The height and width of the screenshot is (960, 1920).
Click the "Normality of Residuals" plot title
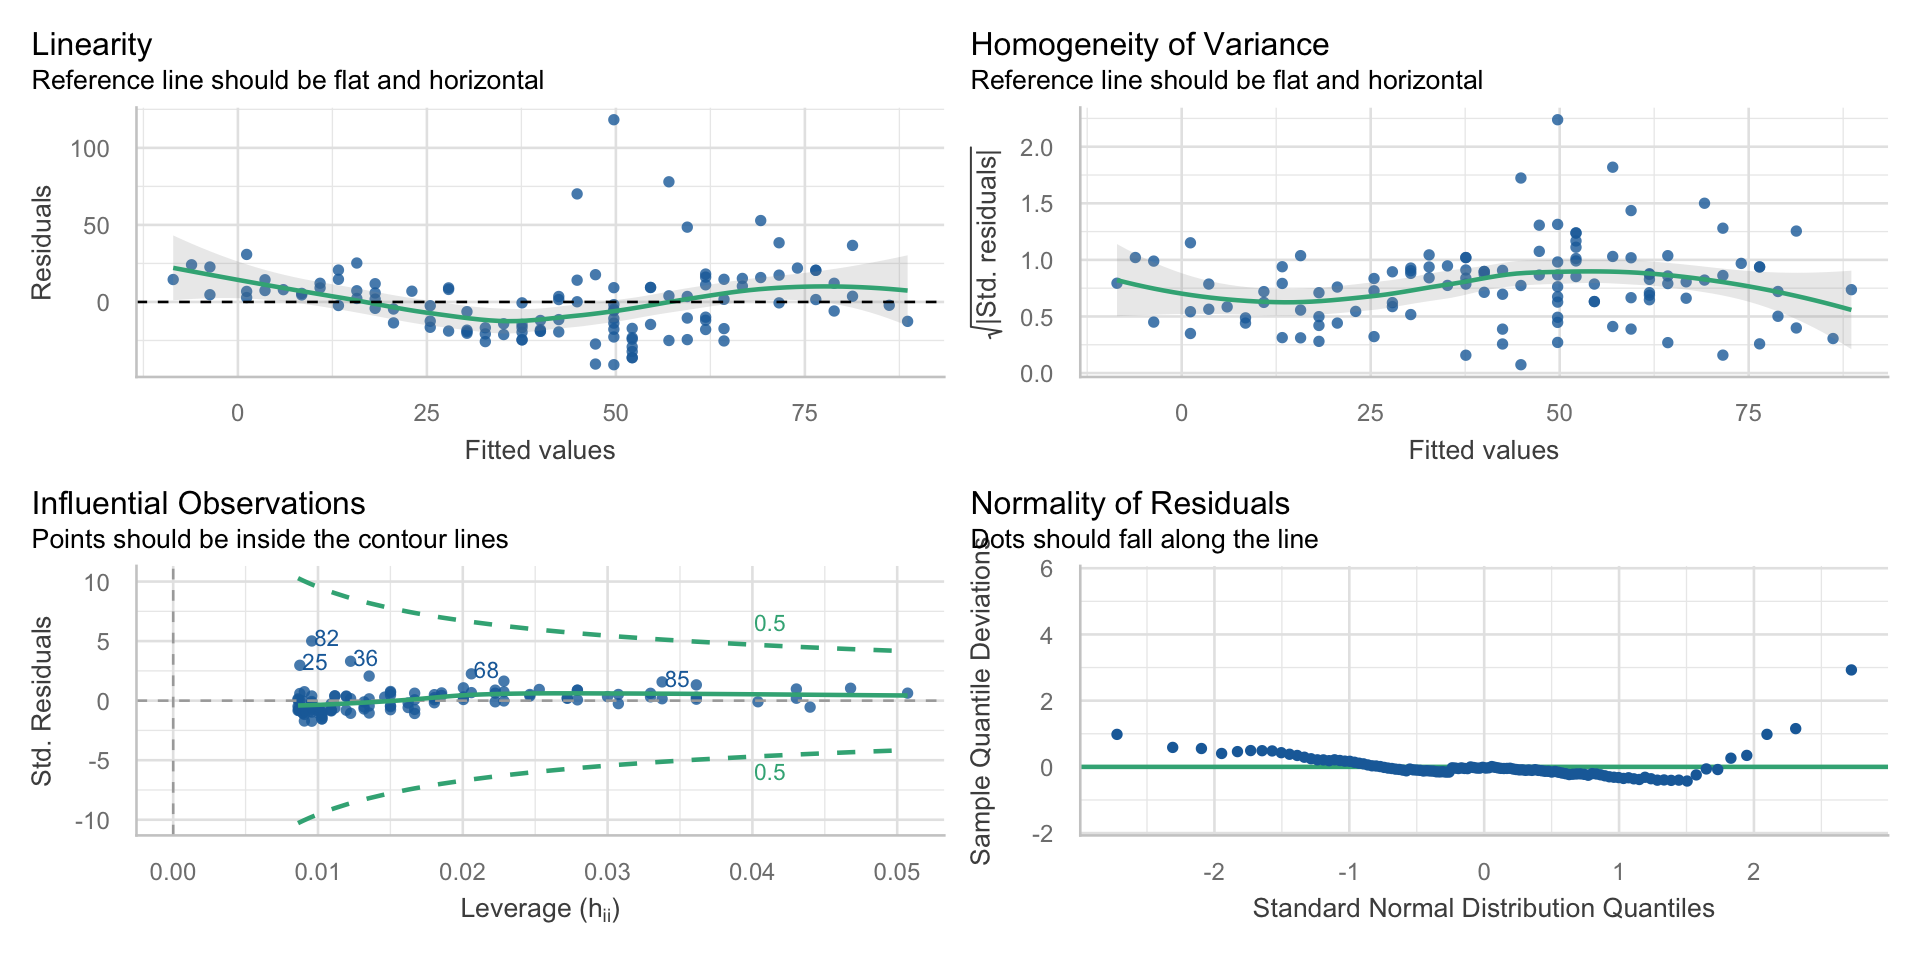click(1130, 503)
